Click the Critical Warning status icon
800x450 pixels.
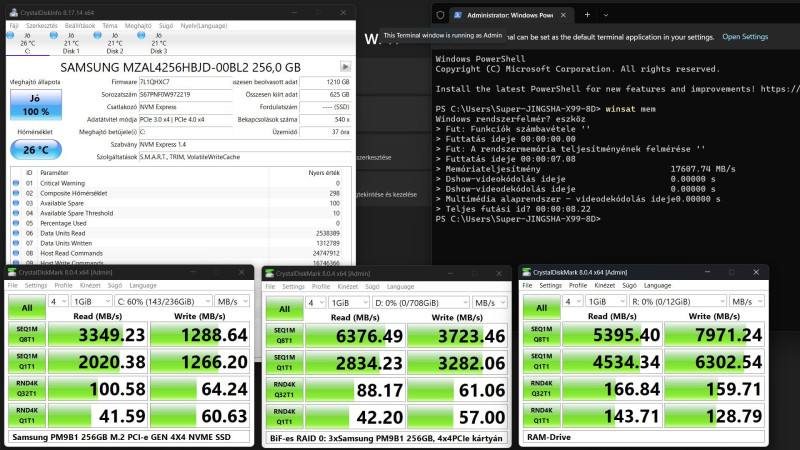[16, 183]
